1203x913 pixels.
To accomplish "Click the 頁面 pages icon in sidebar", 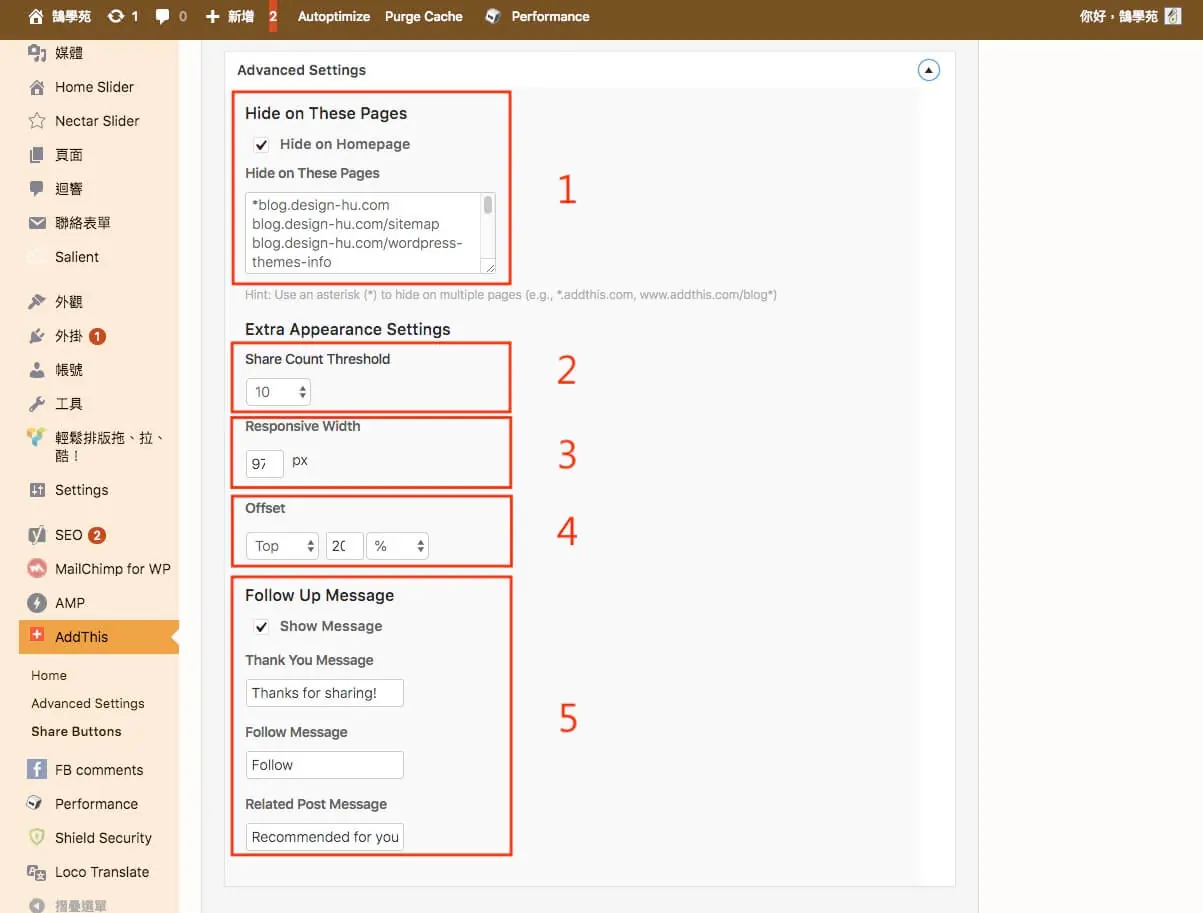I will point(37,155).
